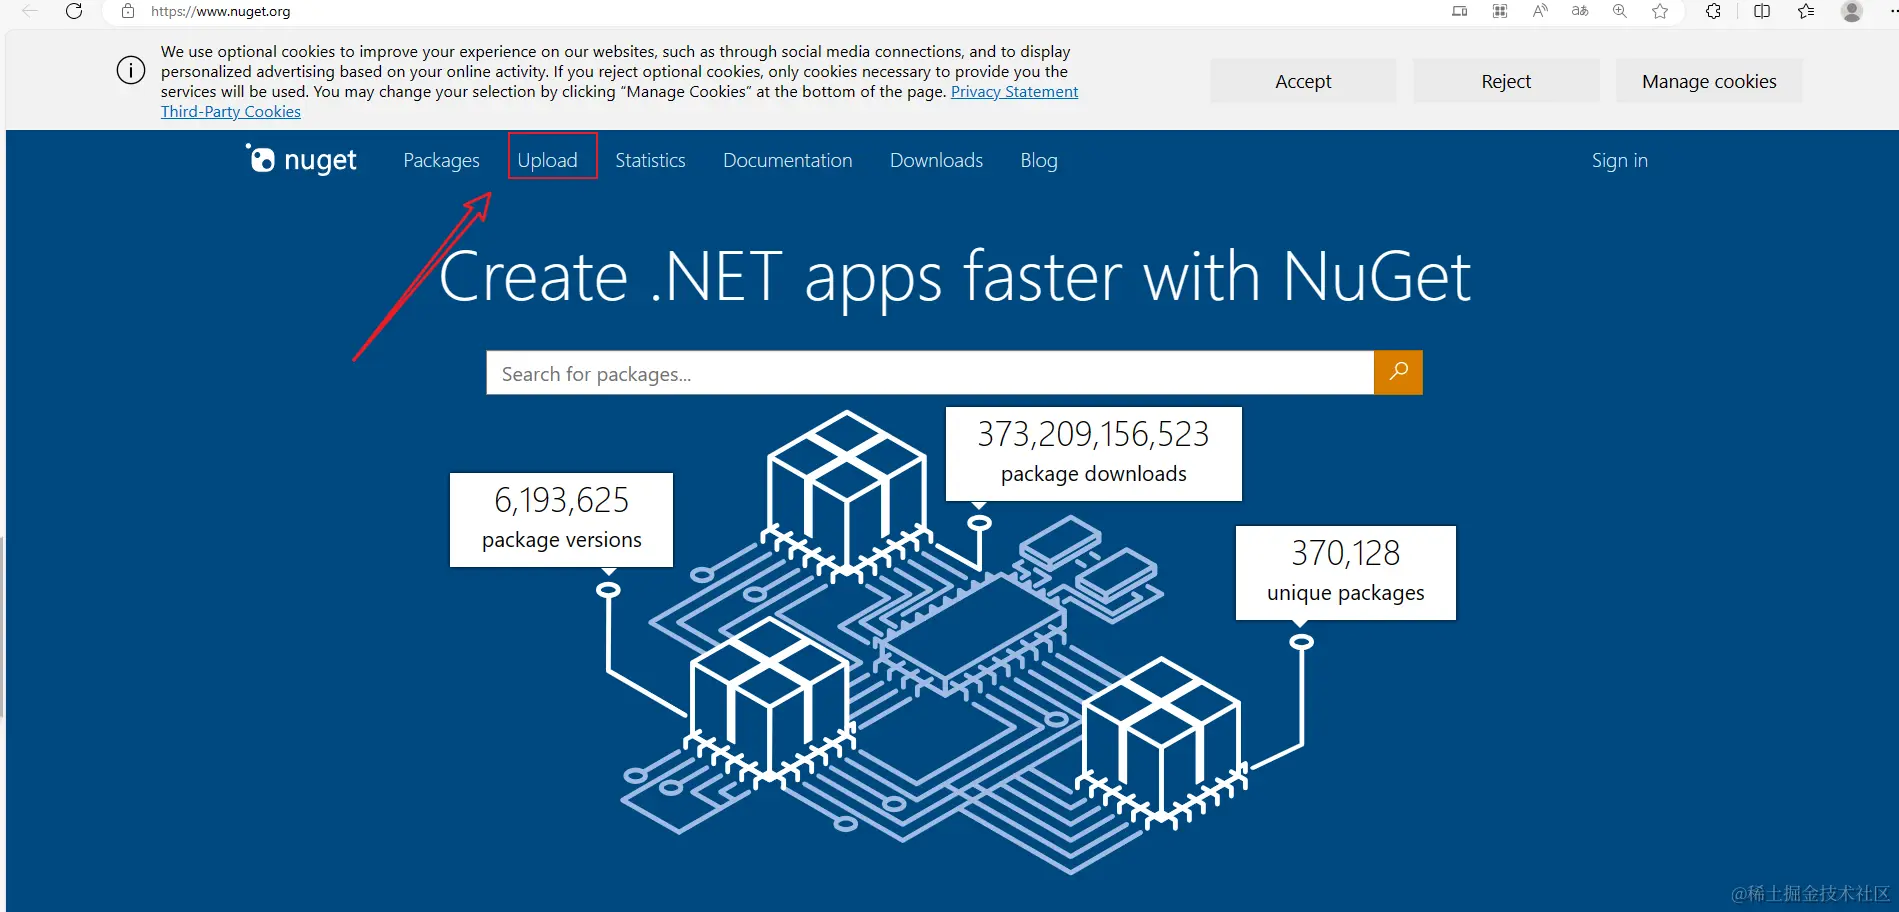Image resolution: width=1899 pixels, height=912 pixels.
Task: Open the Downloads nav item
Action: (x=936, y=160)
